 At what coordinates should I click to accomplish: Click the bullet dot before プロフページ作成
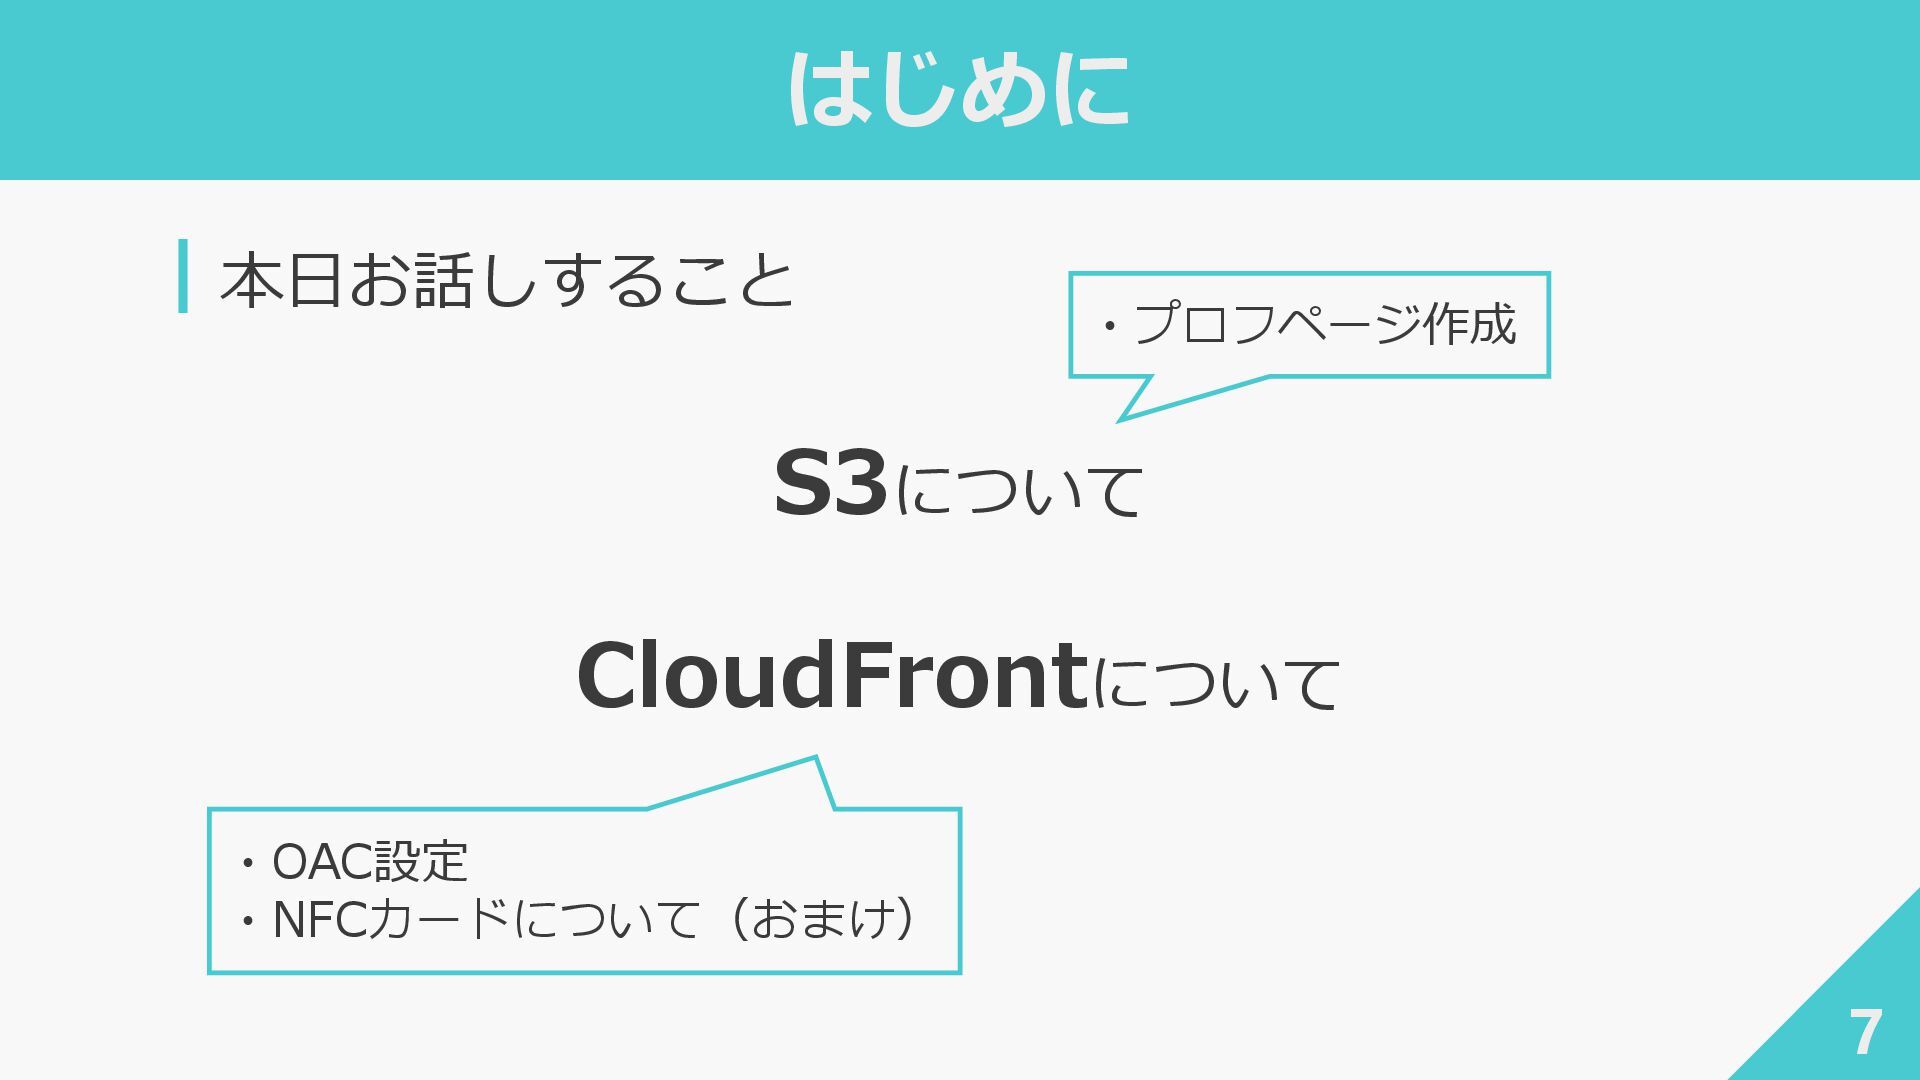(1108, 327)
